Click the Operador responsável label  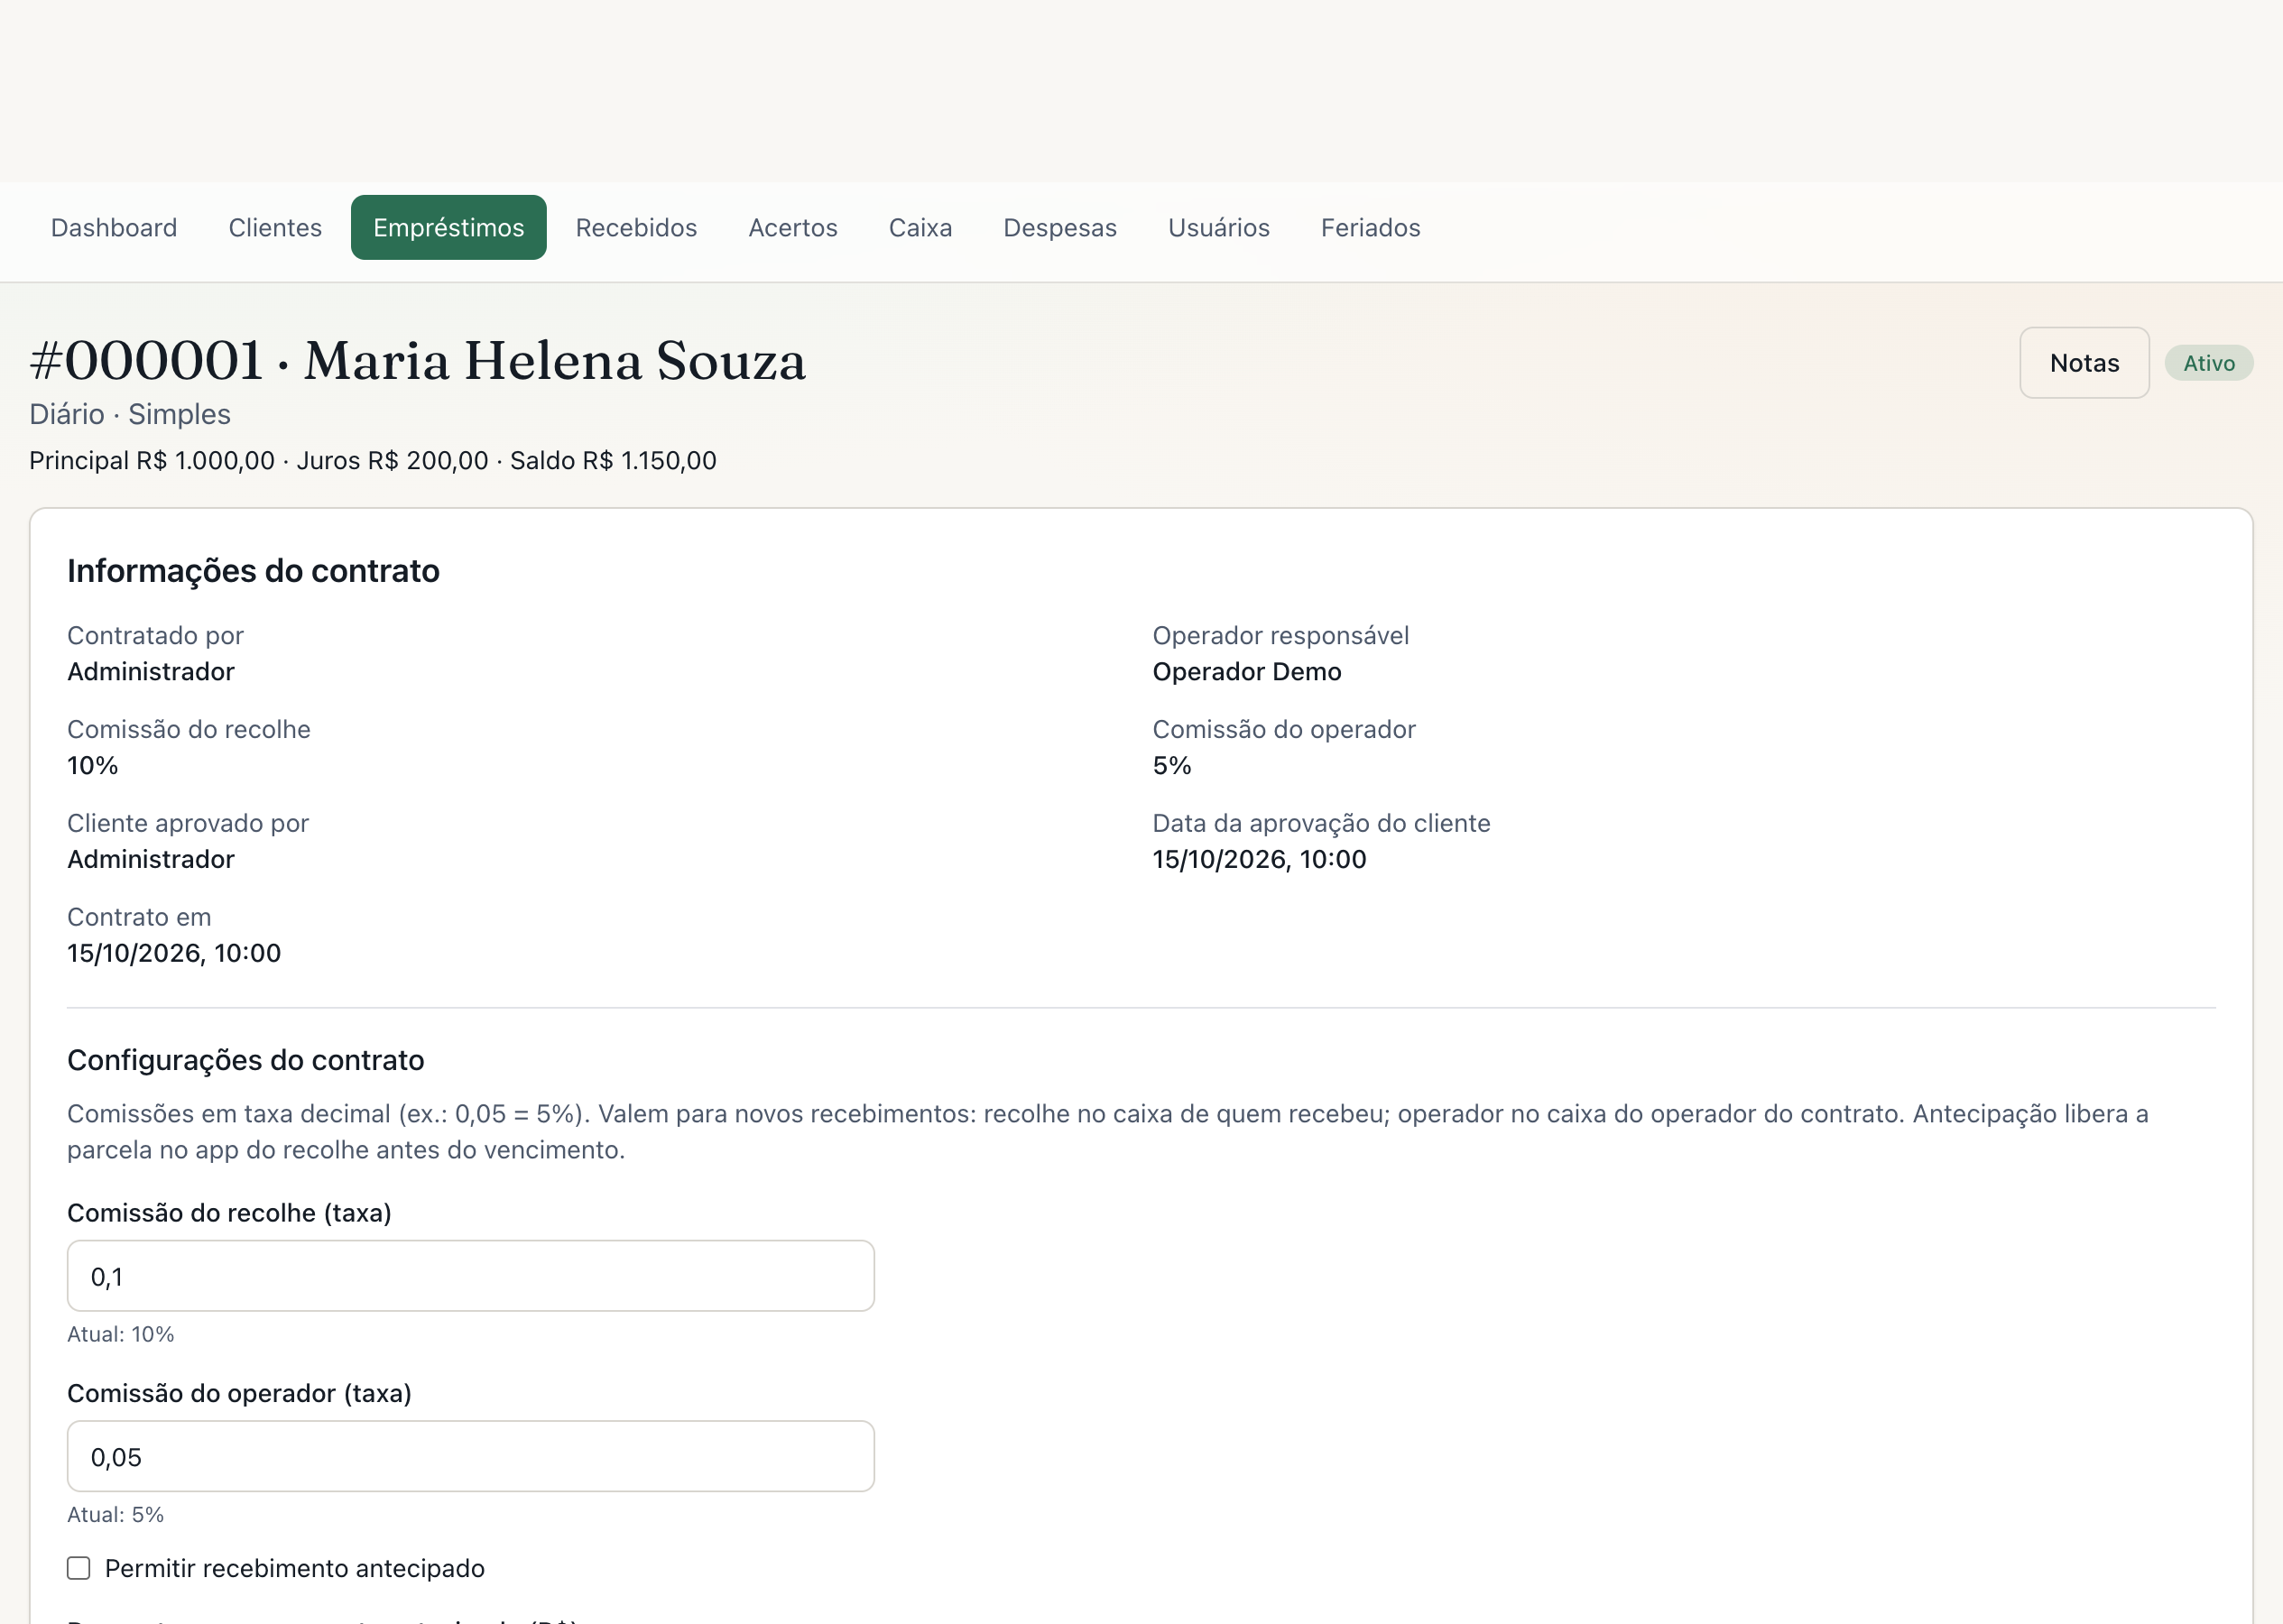1281,635
